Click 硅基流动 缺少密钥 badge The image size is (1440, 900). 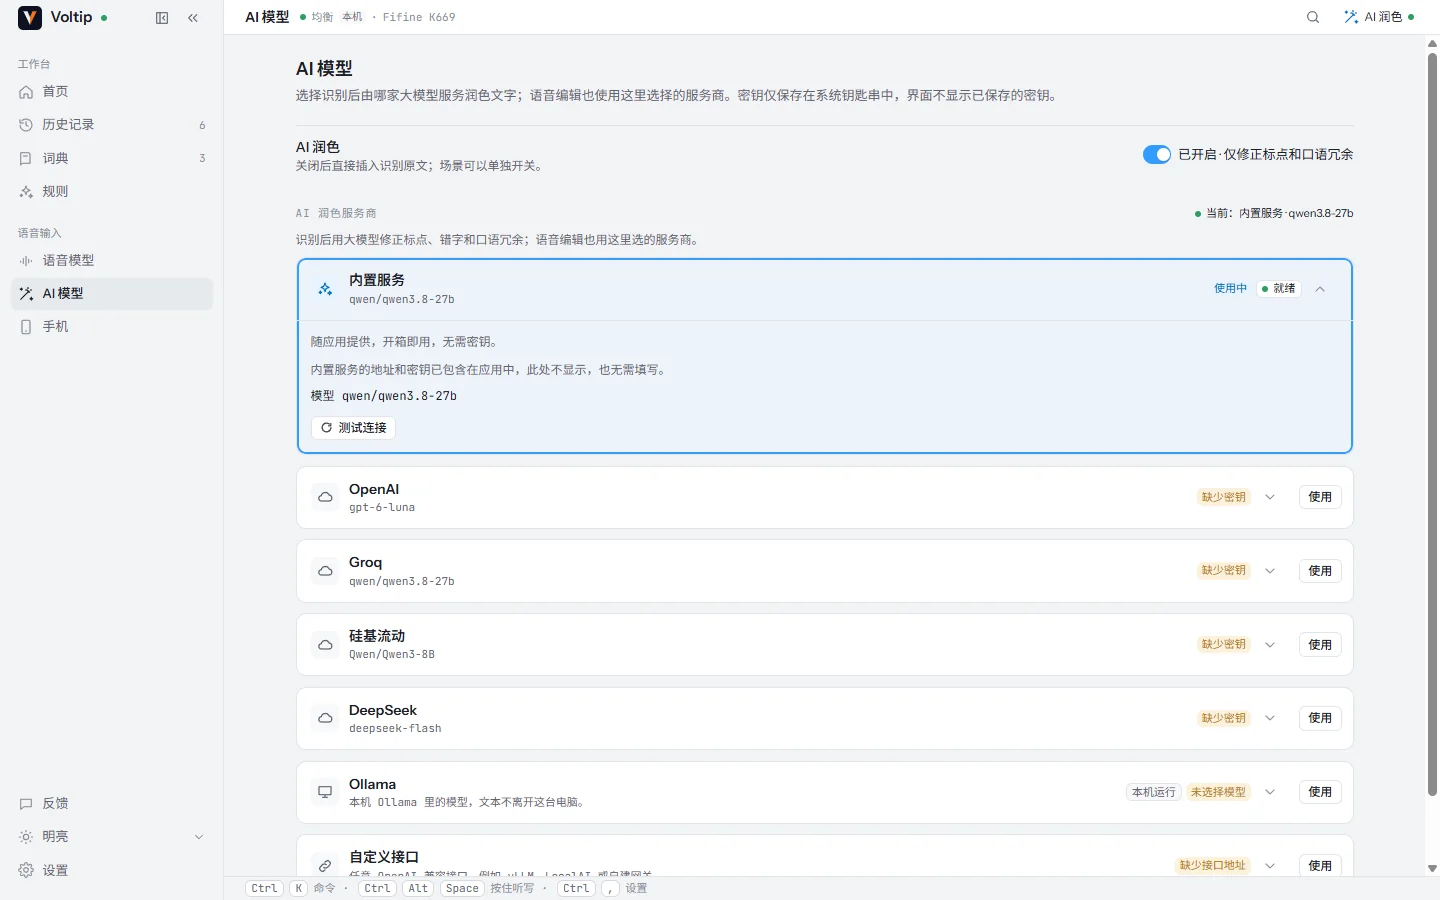1224,645
